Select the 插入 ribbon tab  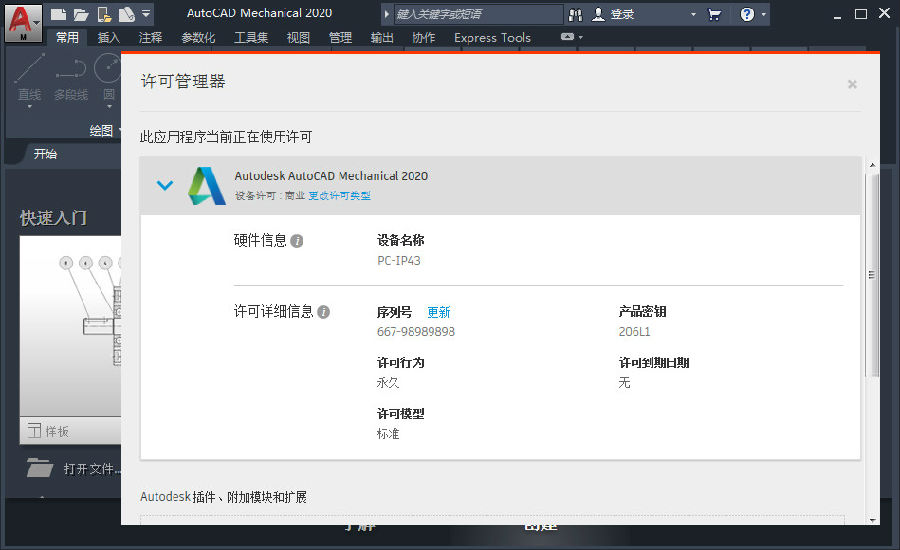click(108, 38)
